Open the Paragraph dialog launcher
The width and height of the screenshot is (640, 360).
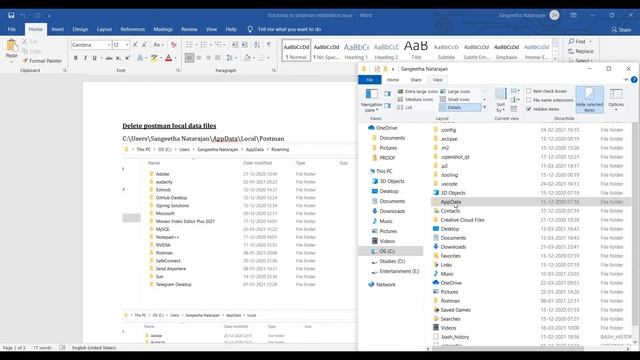[274, 71]
